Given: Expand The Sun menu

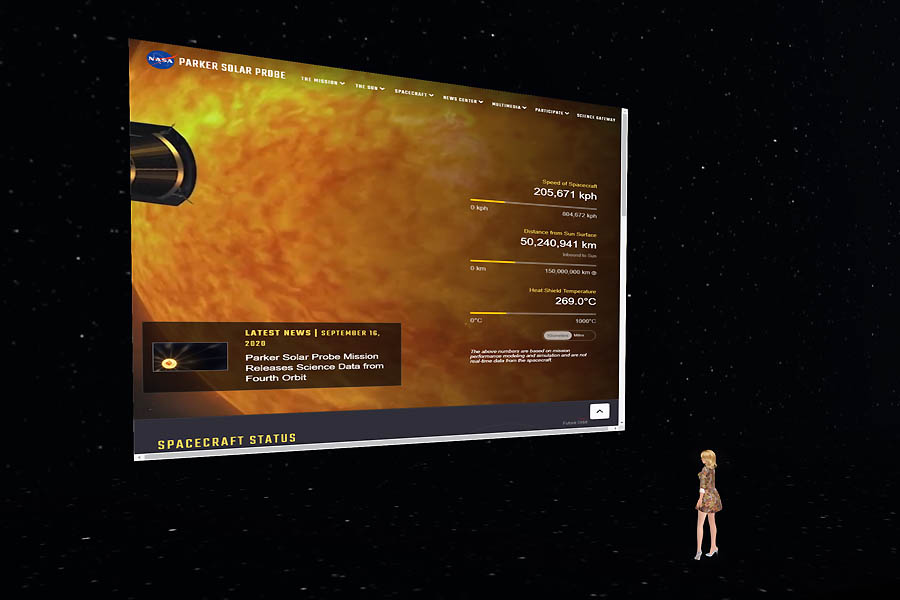Looking at the screenshot, I should click(370, 88).
